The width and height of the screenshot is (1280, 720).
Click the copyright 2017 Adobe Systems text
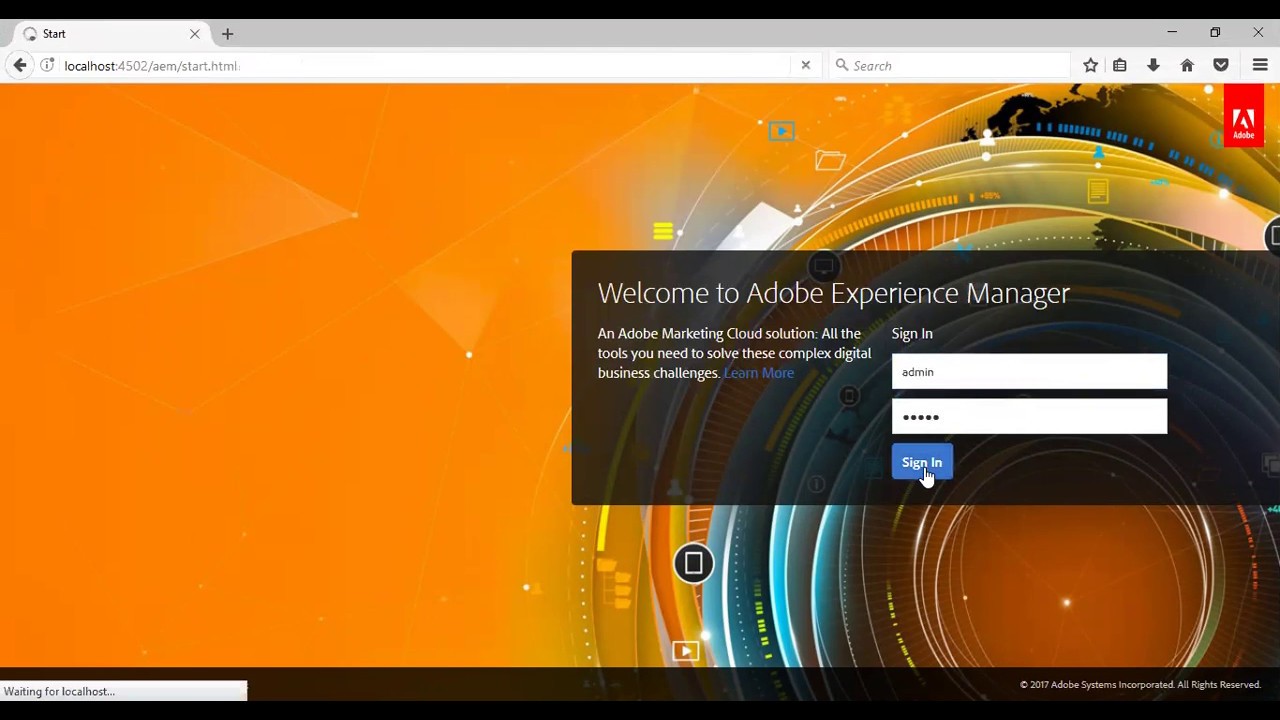tap(1140, 685)
